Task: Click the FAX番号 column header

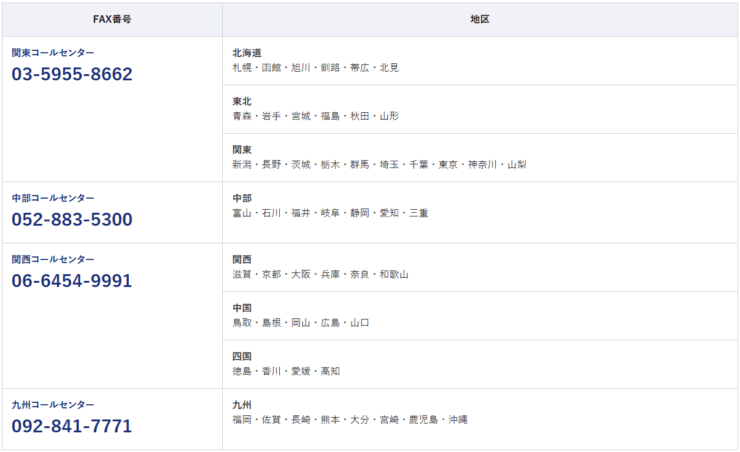Action: click(112, 19)
